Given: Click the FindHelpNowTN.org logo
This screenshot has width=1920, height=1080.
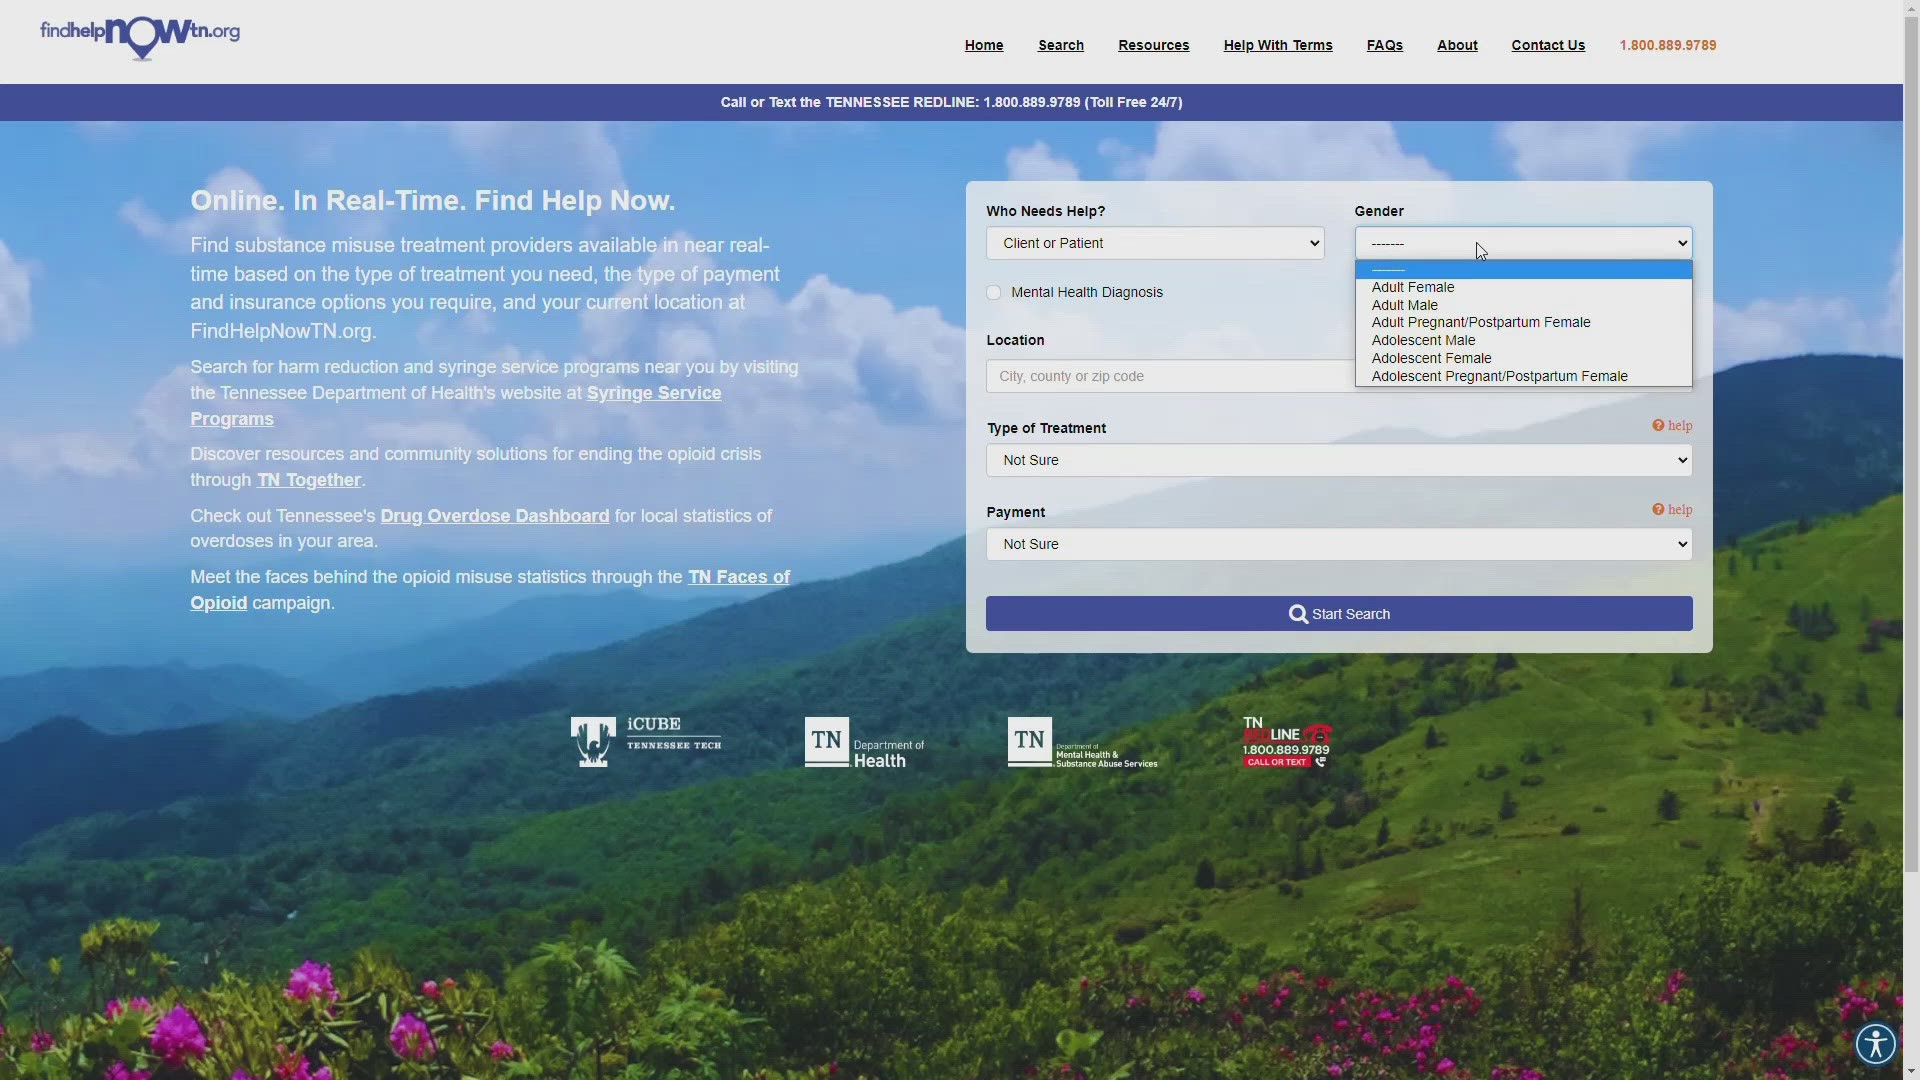Looking at the screenshot, I should [140, 39].
